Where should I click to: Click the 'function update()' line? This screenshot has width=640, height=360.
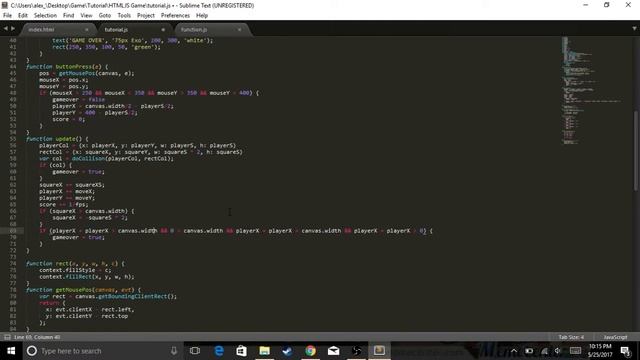pos(57,139)
